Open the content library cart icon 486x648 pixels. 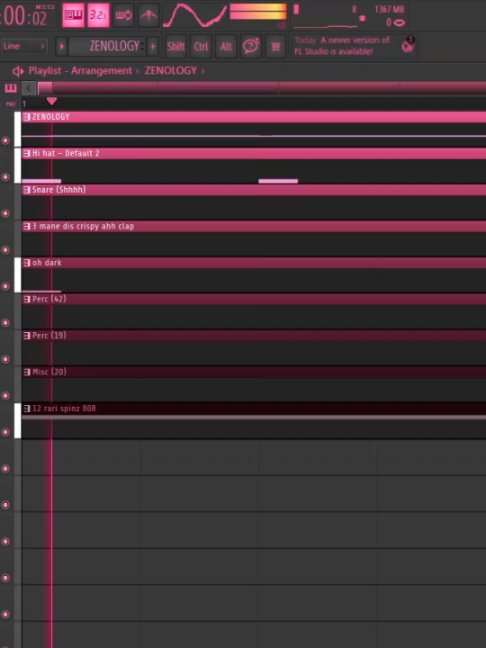click(x=276, y=46)
